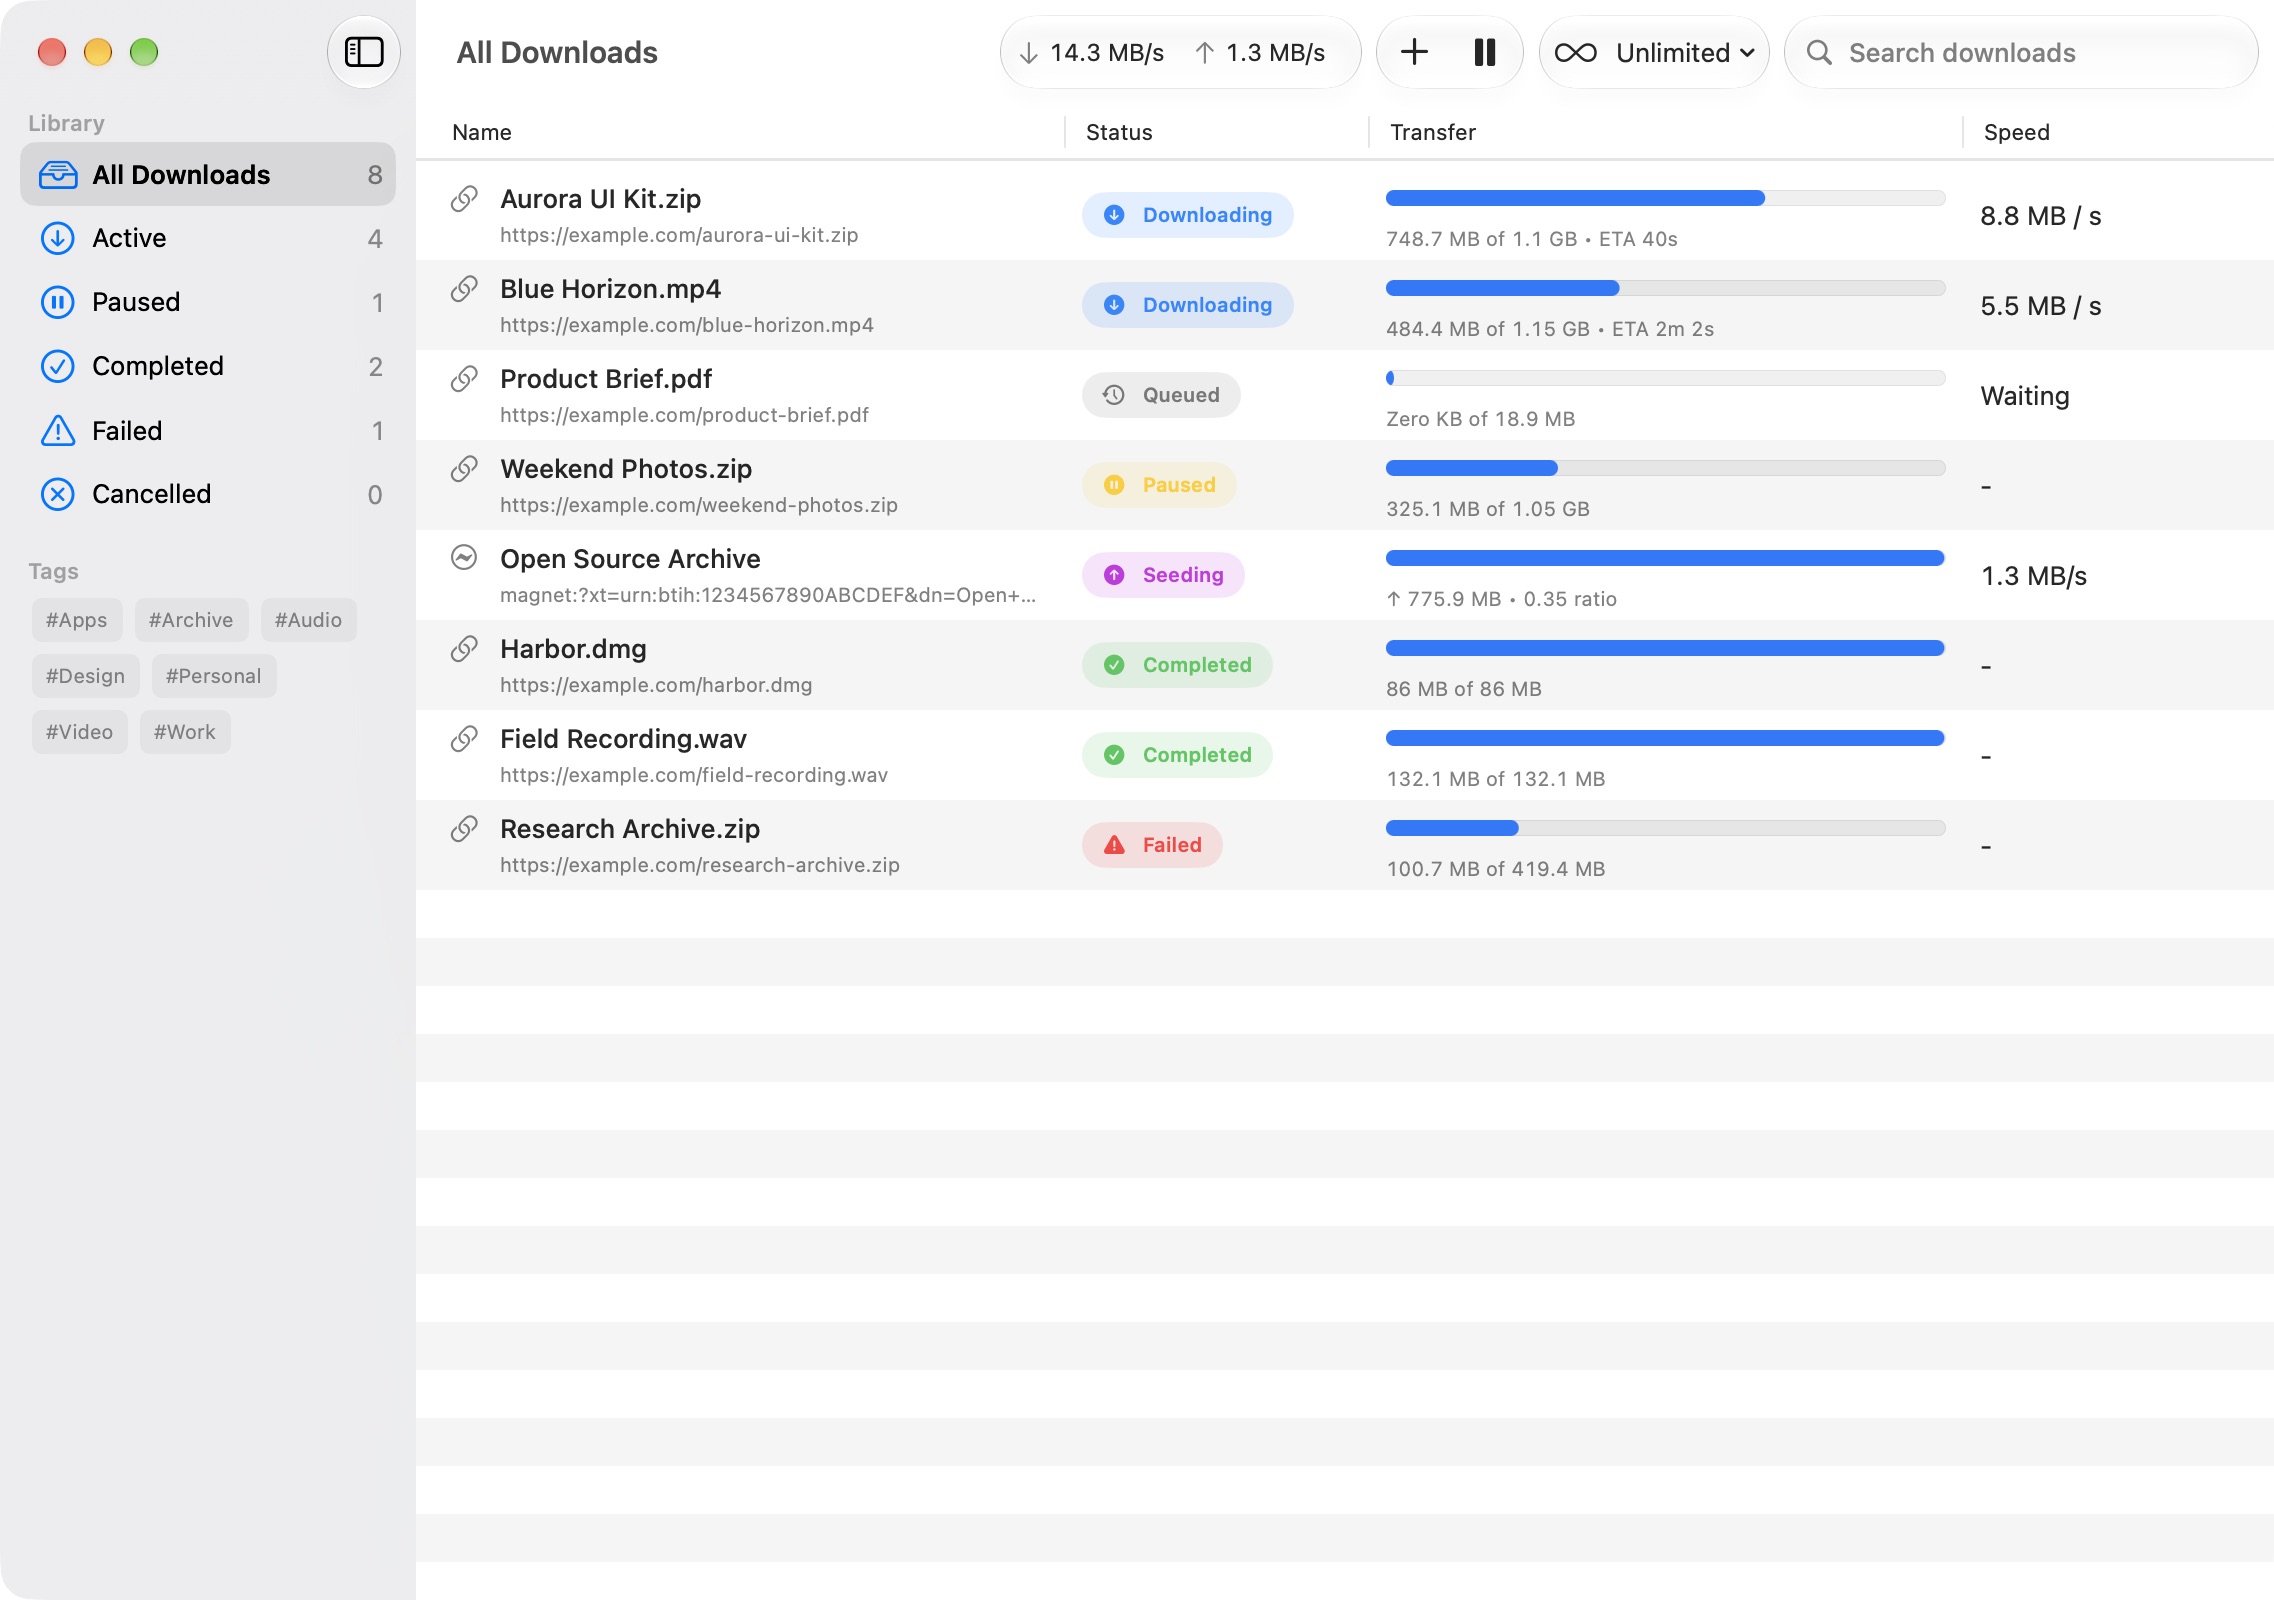Filter by #Personal tag
Image resolution: width=2274 pixels, height=1600 pixels.
214,676
